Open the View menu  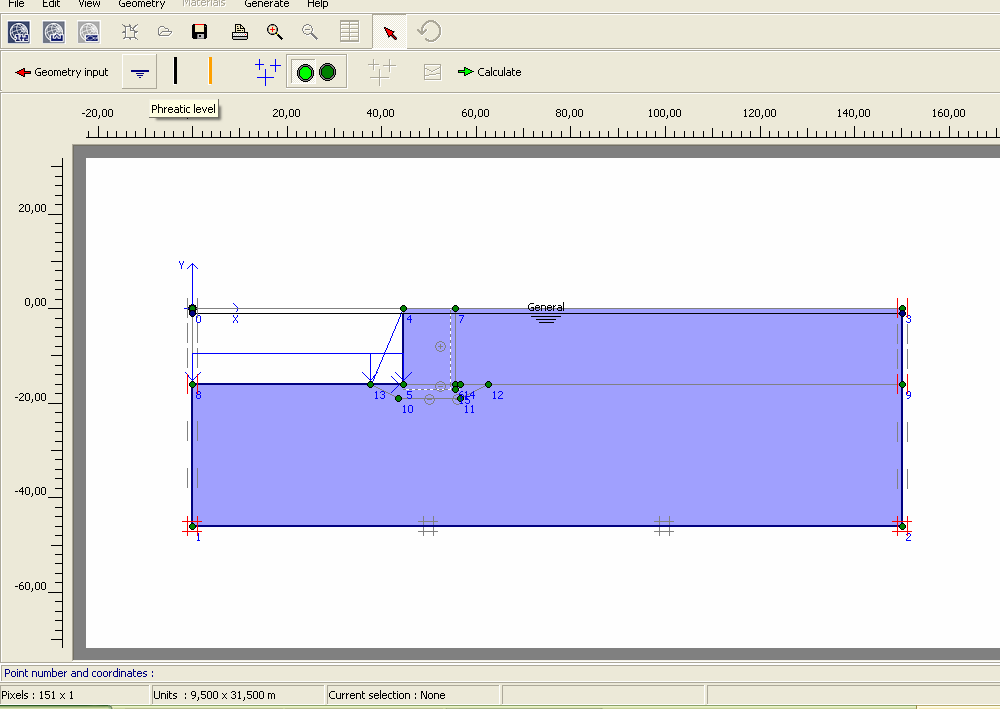pyautogui.click(x=89, y=3)
